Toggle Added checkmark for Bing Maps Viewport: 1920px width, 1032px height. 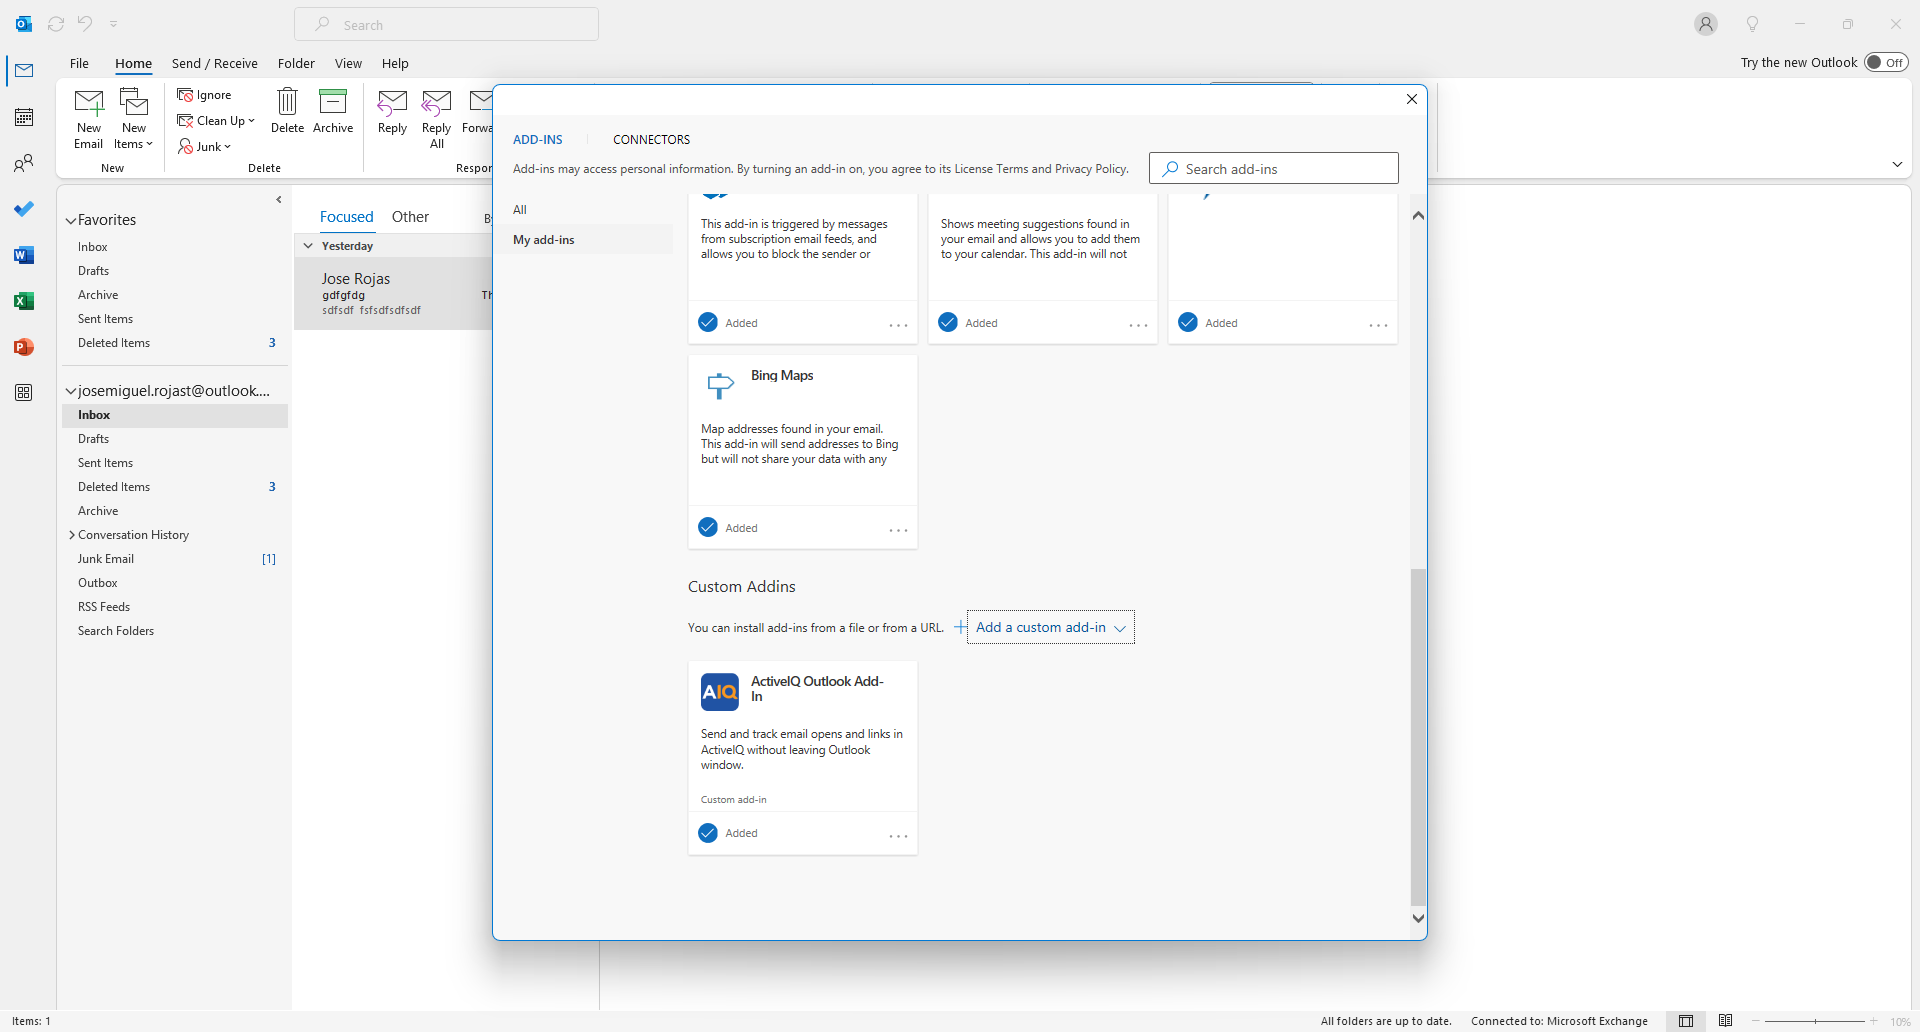click(x=708, y=527)
